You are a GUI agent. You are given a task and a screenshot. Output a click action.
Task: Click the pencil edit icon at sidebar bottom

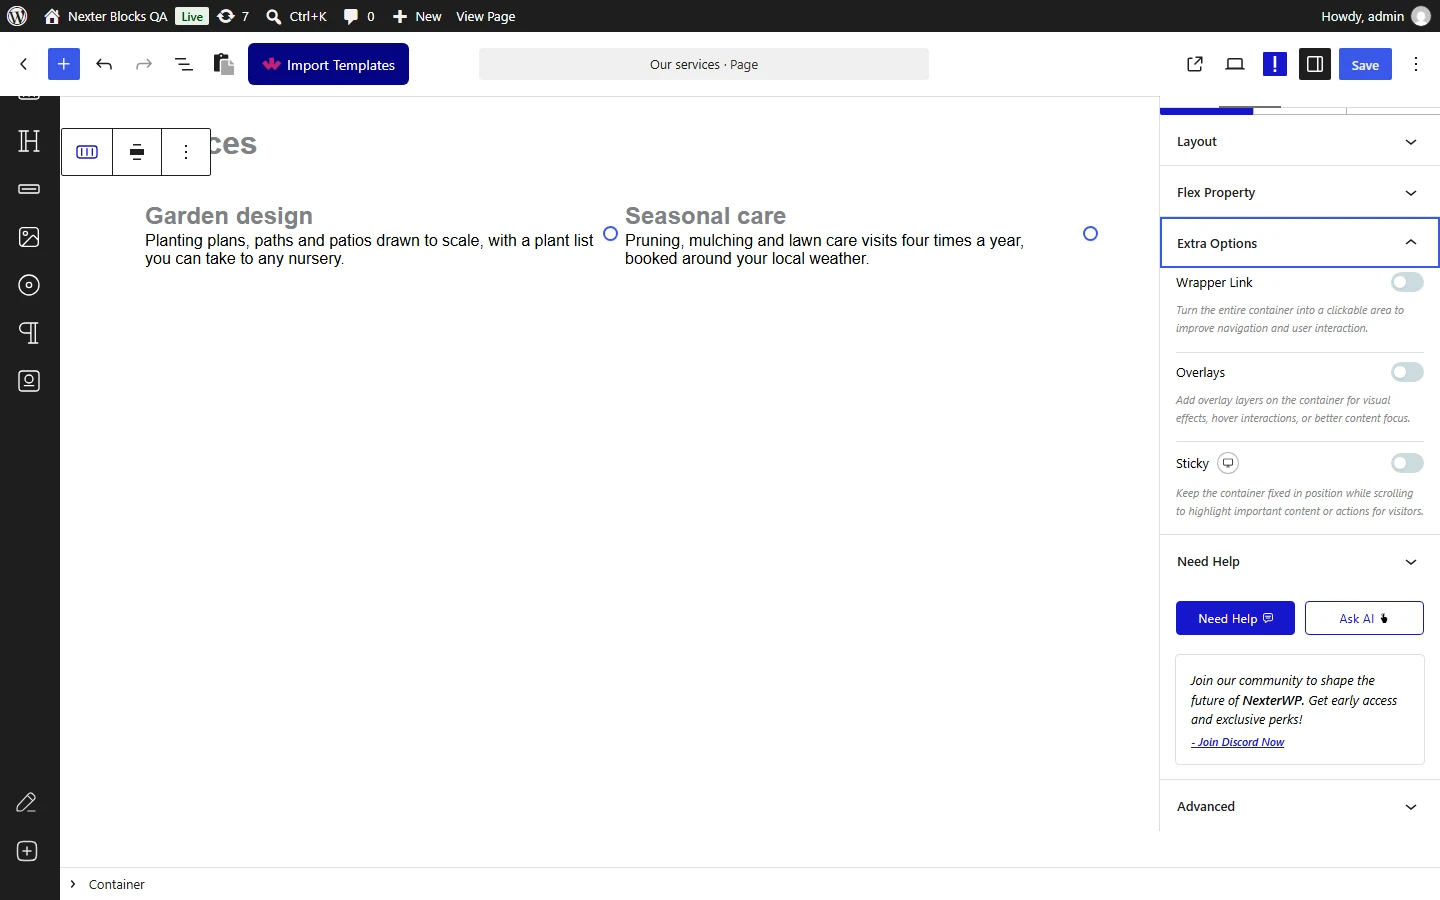point(27,803)
